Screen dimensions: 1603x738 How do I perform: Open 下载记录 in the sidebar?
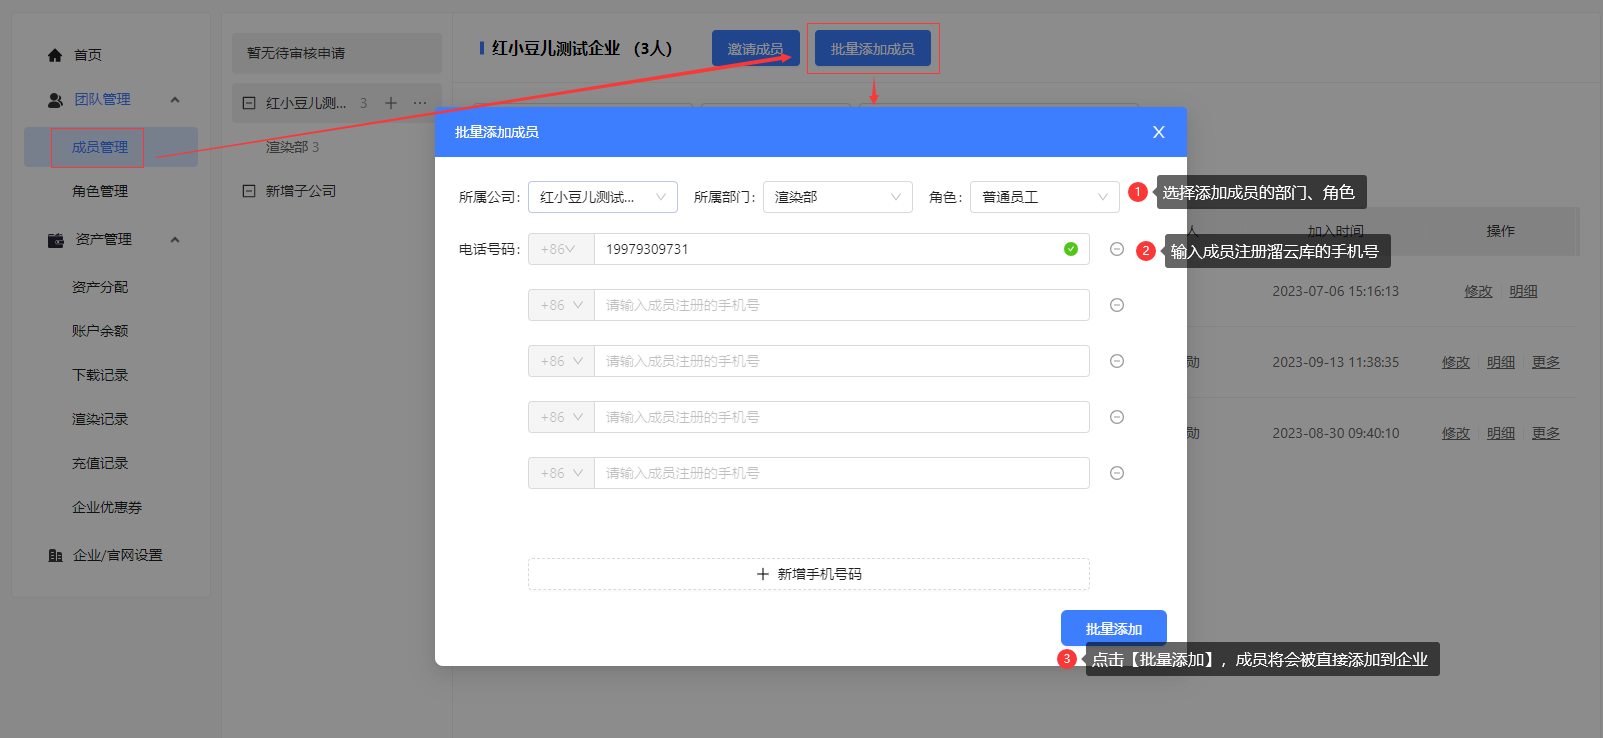[100, 375]
